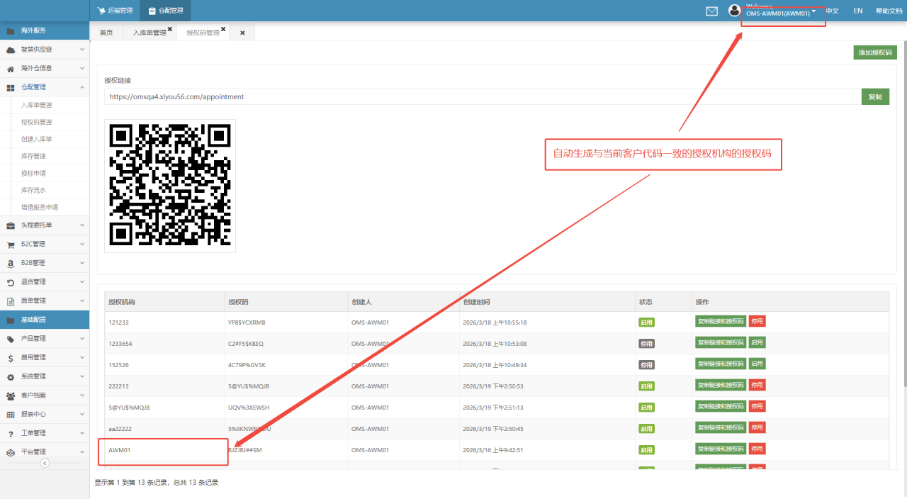Click the green 复制 button beside link
This screenshot has width=908, height=499.
(x=874, y=97)
